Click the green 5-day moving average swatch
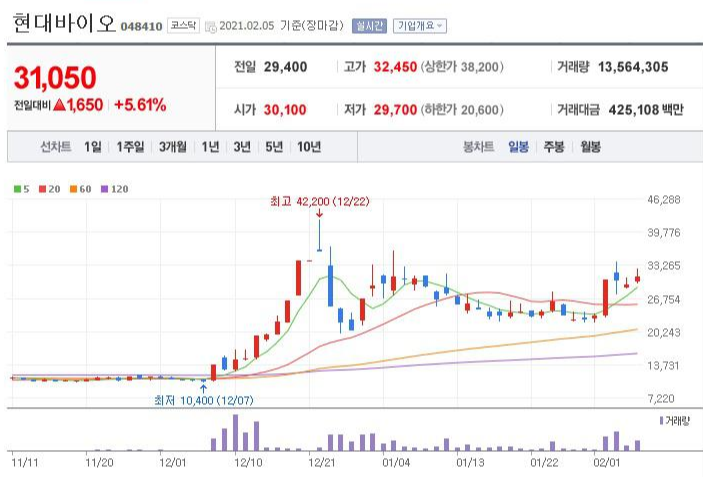 click(17, 189)
